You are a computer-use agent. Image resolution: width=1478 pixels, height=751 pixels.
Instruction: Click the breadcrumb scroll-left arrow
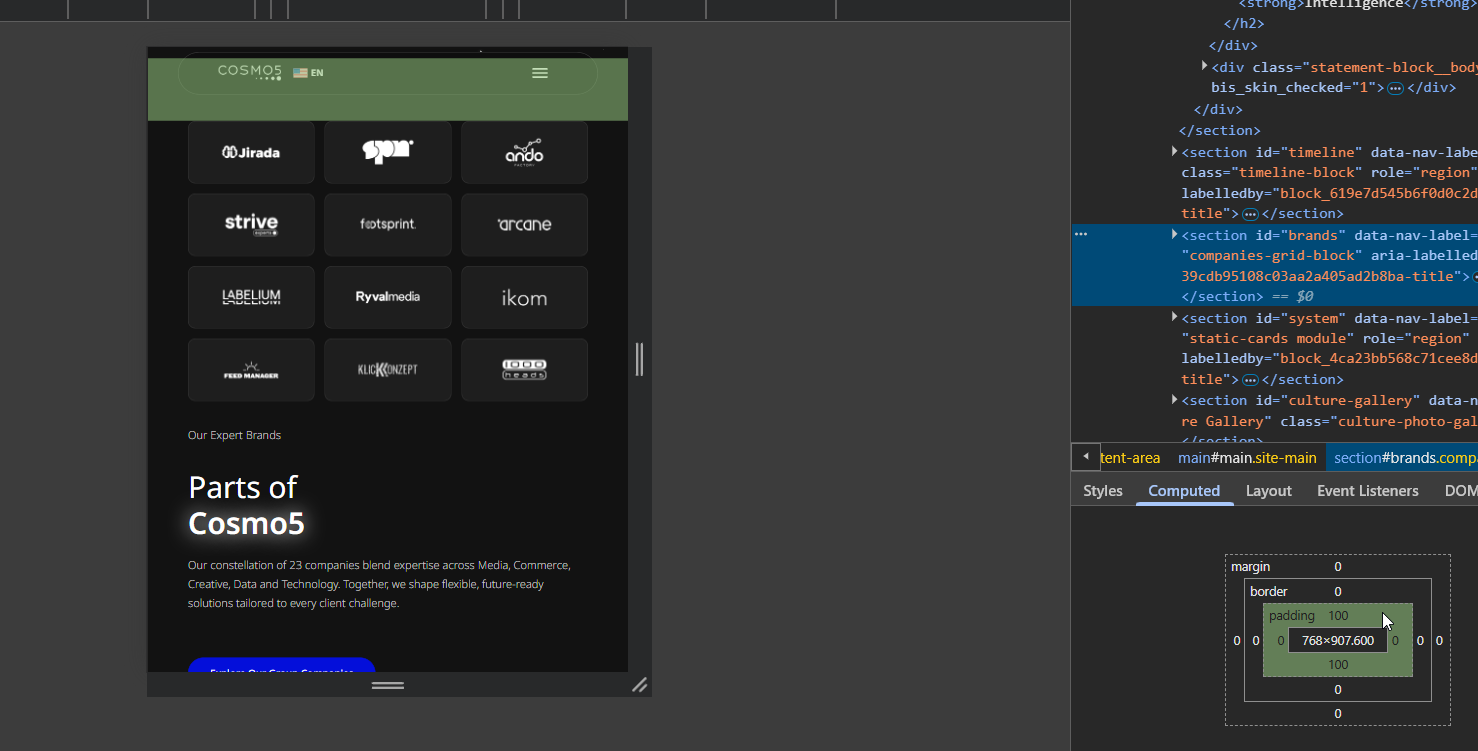(x=1085, y=457)
